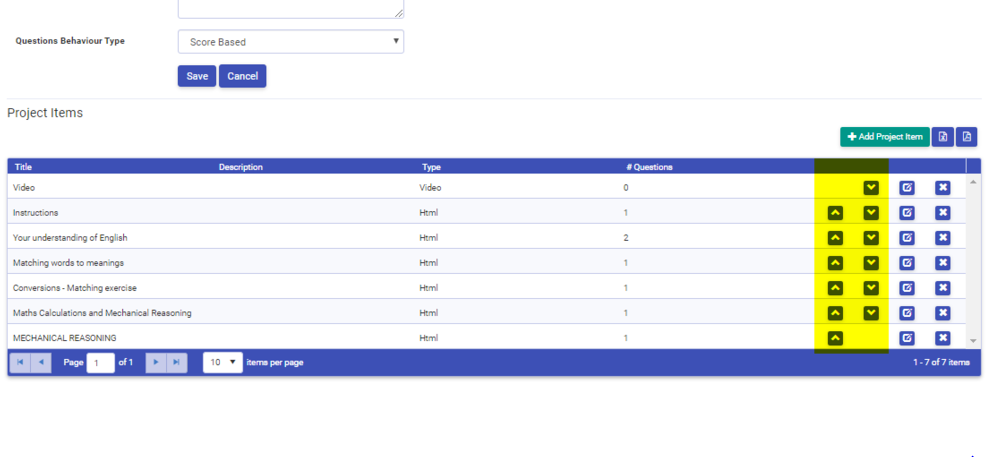Delete Maths Calculations and Mechanical Reasoning item
993x457 pixels.
(x=942, y=313)
